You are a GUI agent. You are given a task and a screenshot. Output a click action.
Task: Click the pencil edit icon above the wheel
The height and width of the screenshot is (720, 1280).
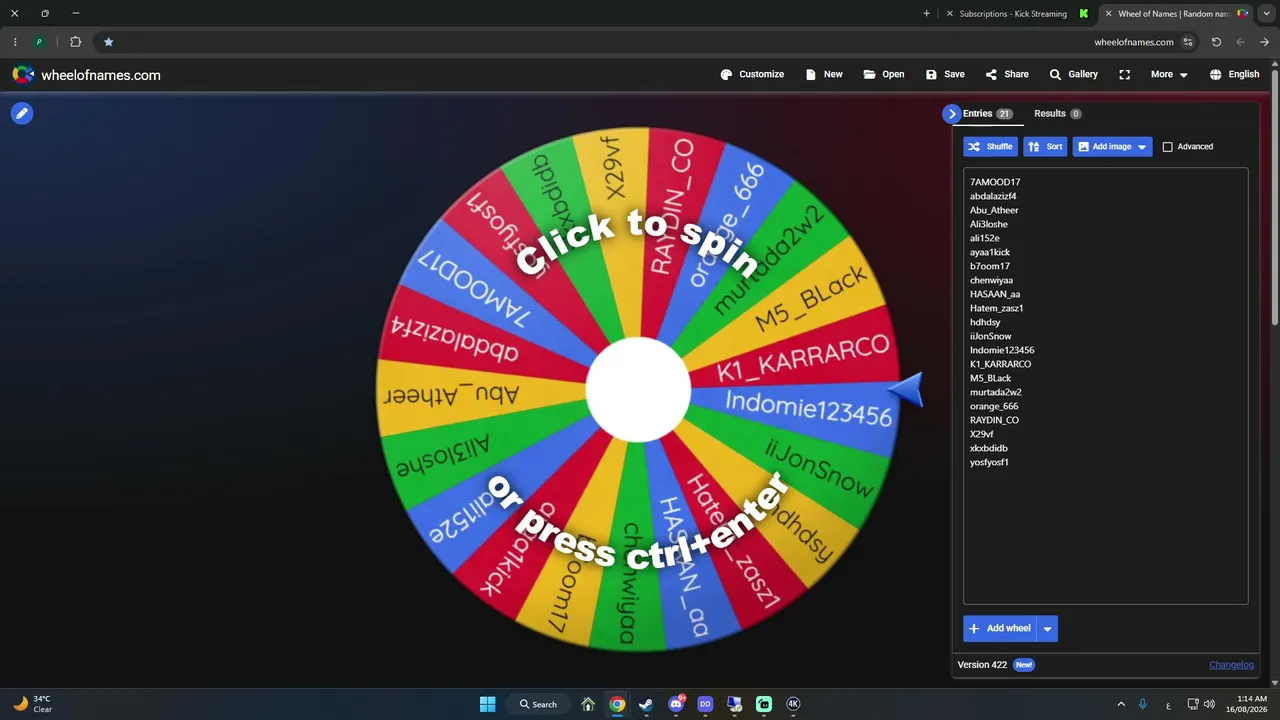click(x=21, y=113)
